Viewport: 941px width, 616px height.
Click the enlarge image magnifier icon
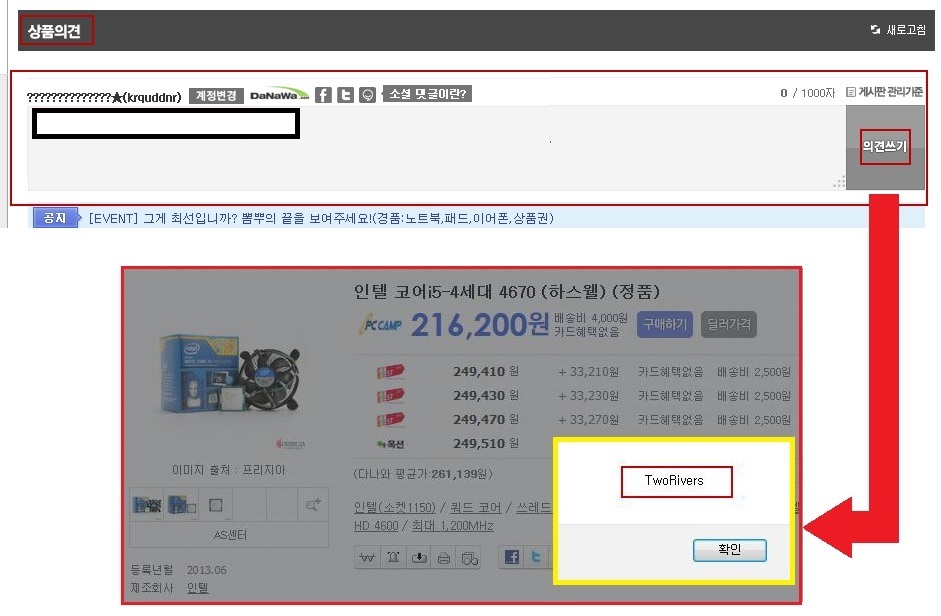[313, 505]
